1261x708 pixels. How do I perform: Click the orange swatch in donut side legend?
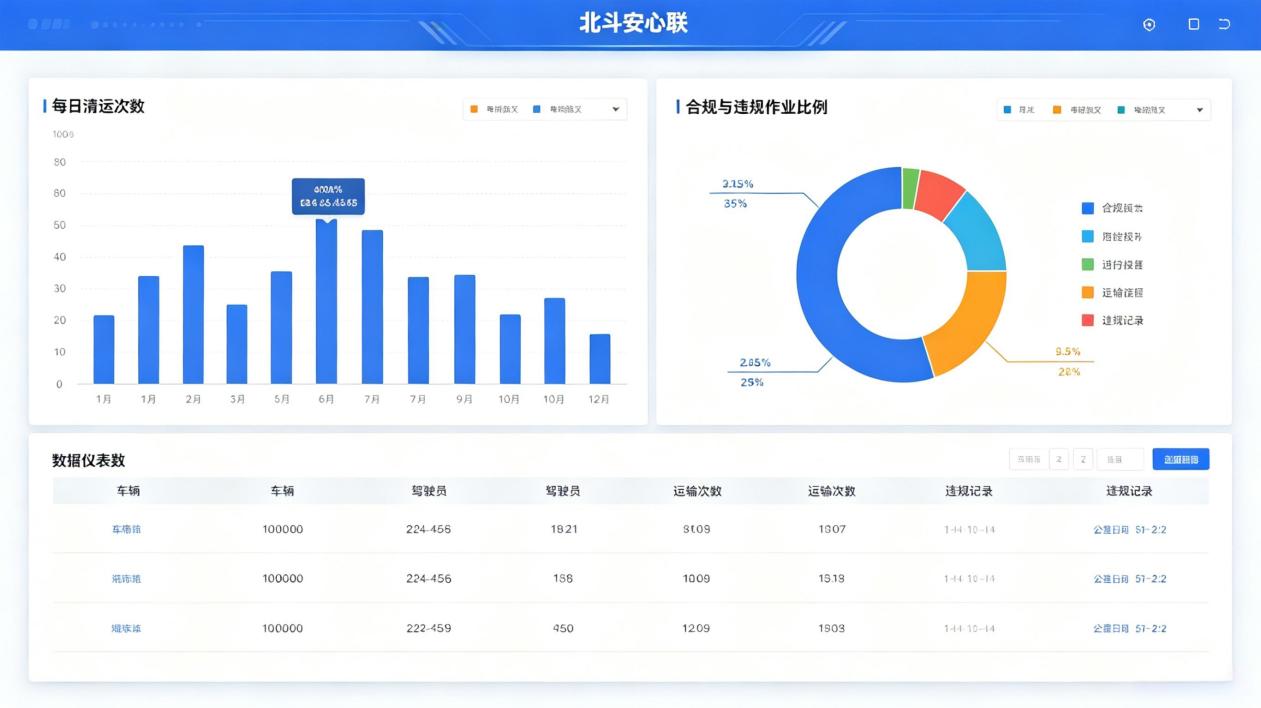[x=1088, y=293]
